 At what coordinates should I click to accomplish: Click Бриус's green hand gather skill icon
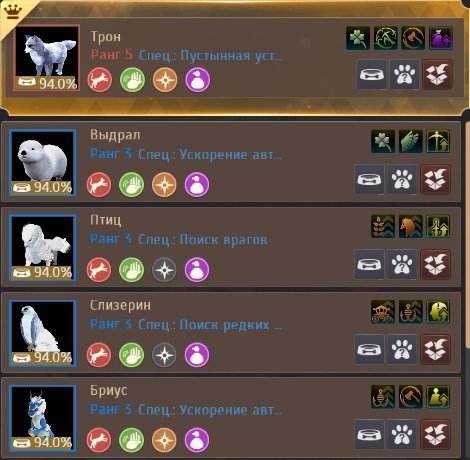pyautogui.click(x=132, y=440)
